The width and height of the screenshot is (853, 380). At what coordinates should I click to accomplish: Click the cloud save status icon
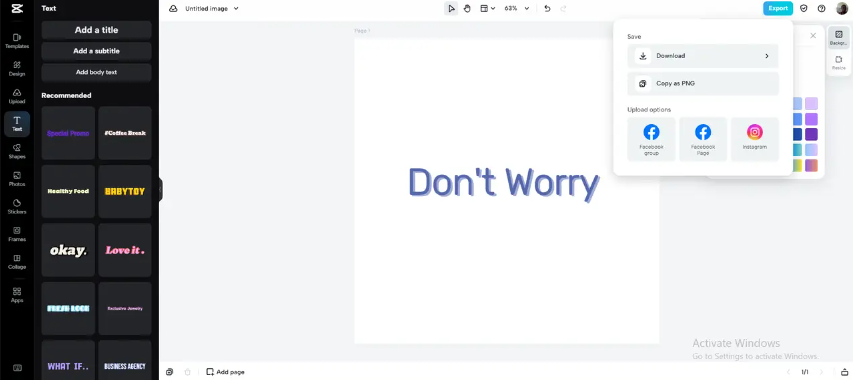click(x=173, y=9)
